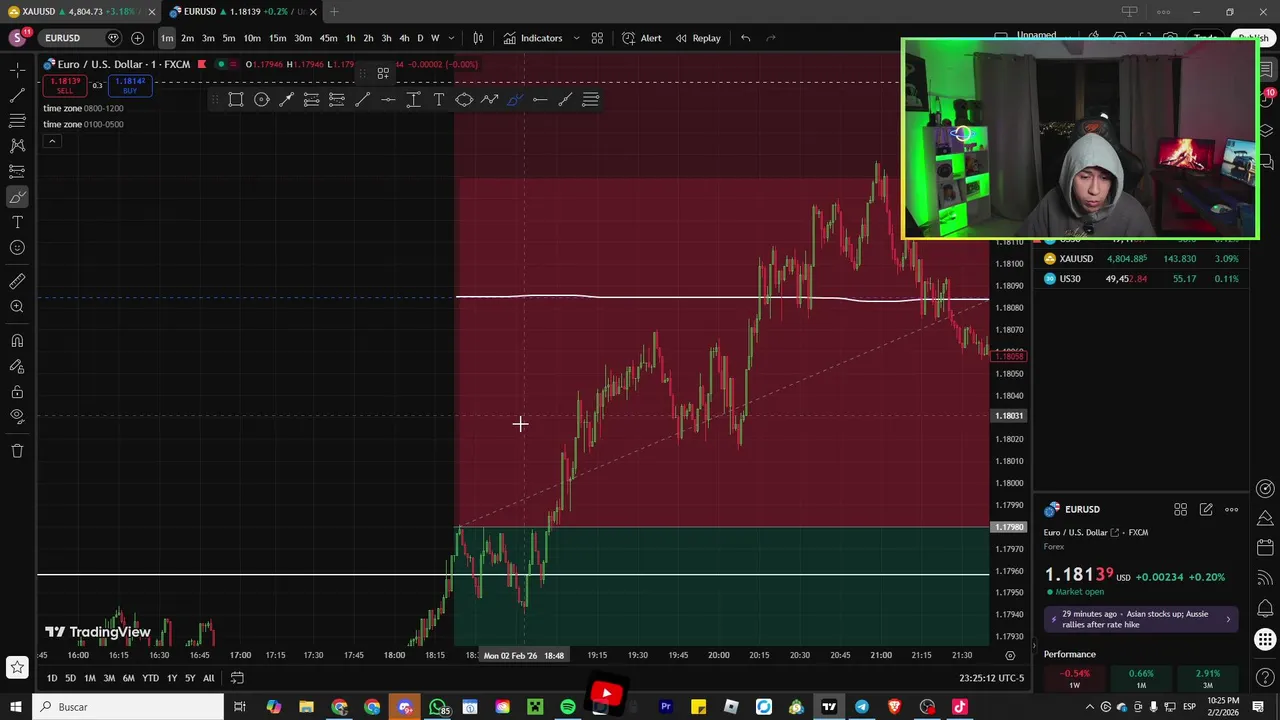Activate the zoom in tool
The height and width of the screenshot is (720, 1280).
coord(17,307)
